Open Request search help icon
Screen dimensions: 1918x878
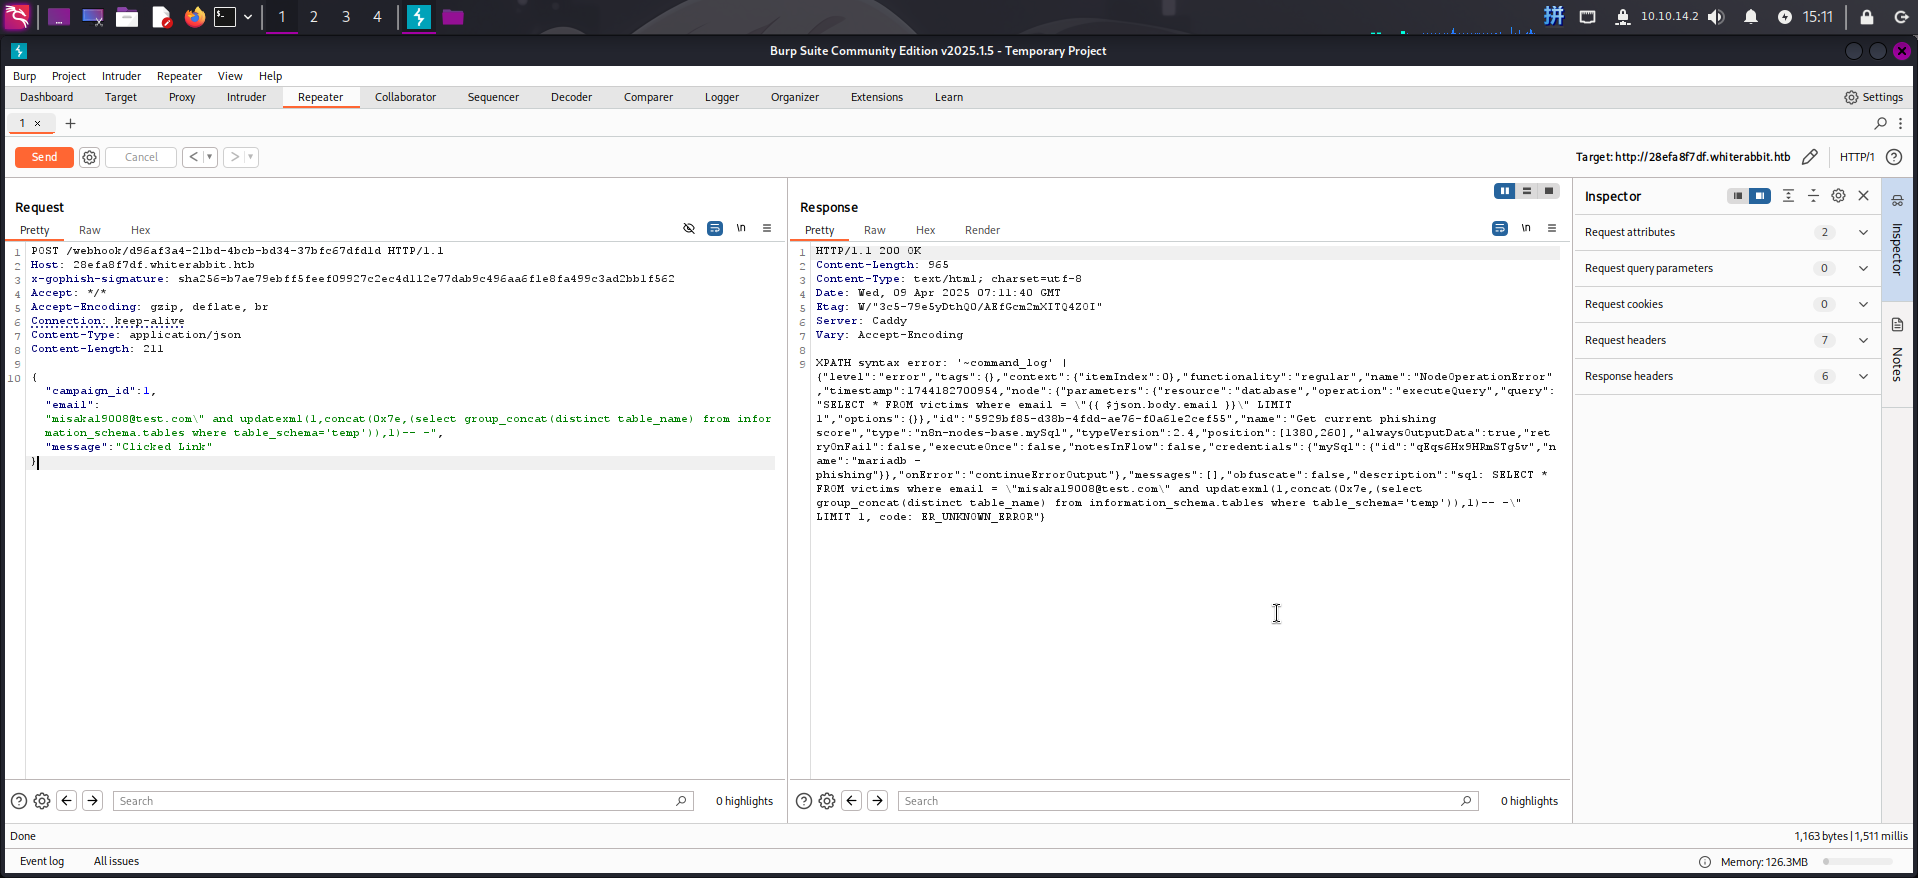[x=19, y=801]
